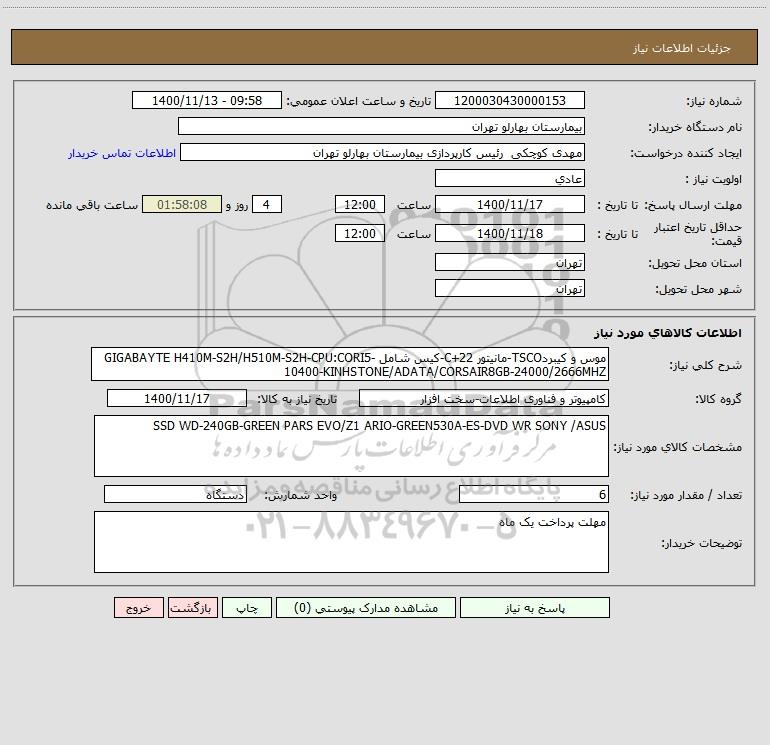
Task: Click the label 'واحد شمارش:'
Action: (301, 496)
